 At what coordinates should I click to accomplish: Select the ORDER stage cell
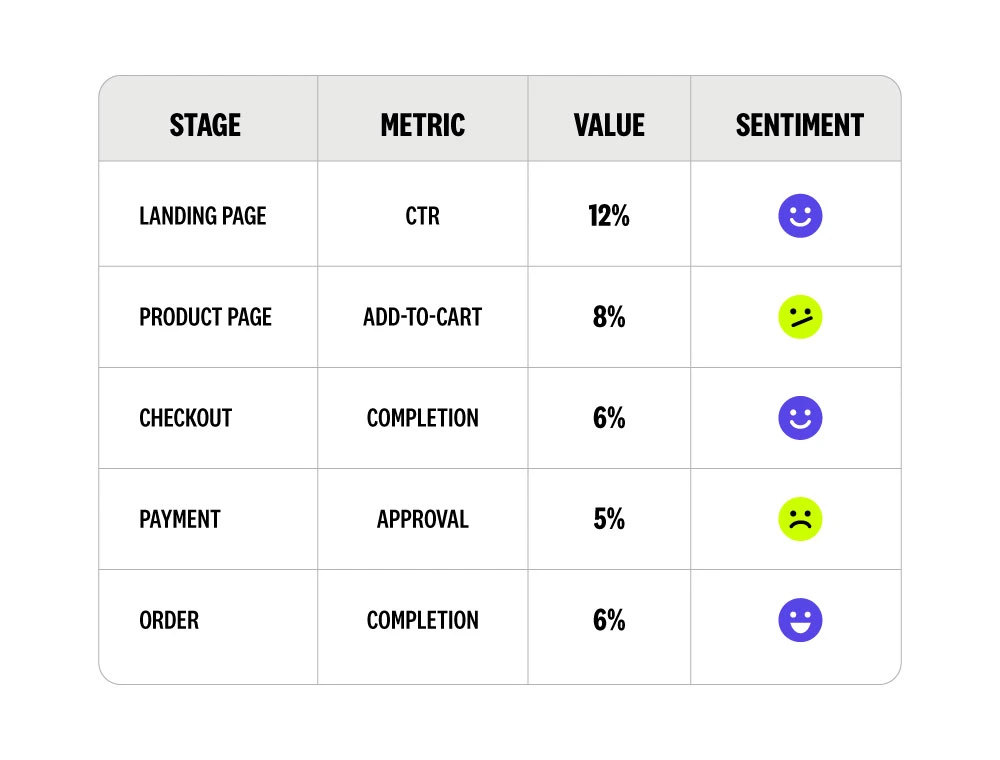click(x=169, y=620)
